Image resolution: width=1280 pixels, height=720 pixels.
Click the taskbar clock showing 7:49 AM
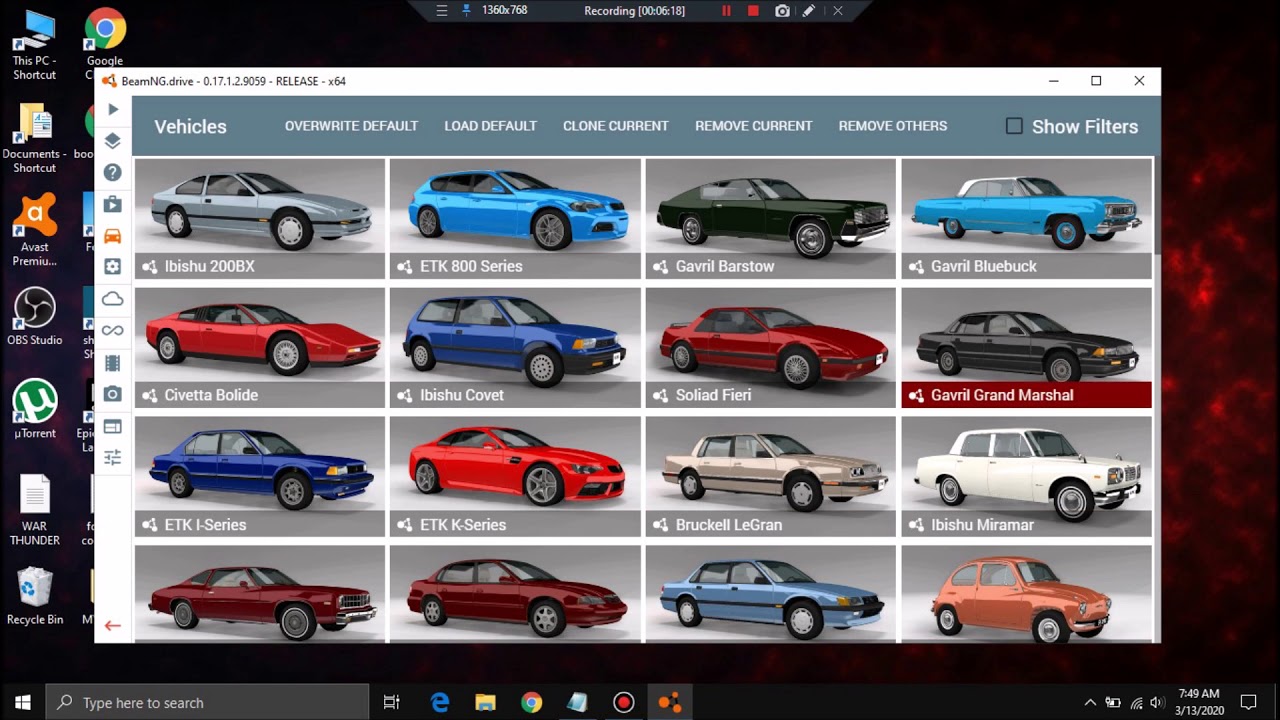(1198, 702)
